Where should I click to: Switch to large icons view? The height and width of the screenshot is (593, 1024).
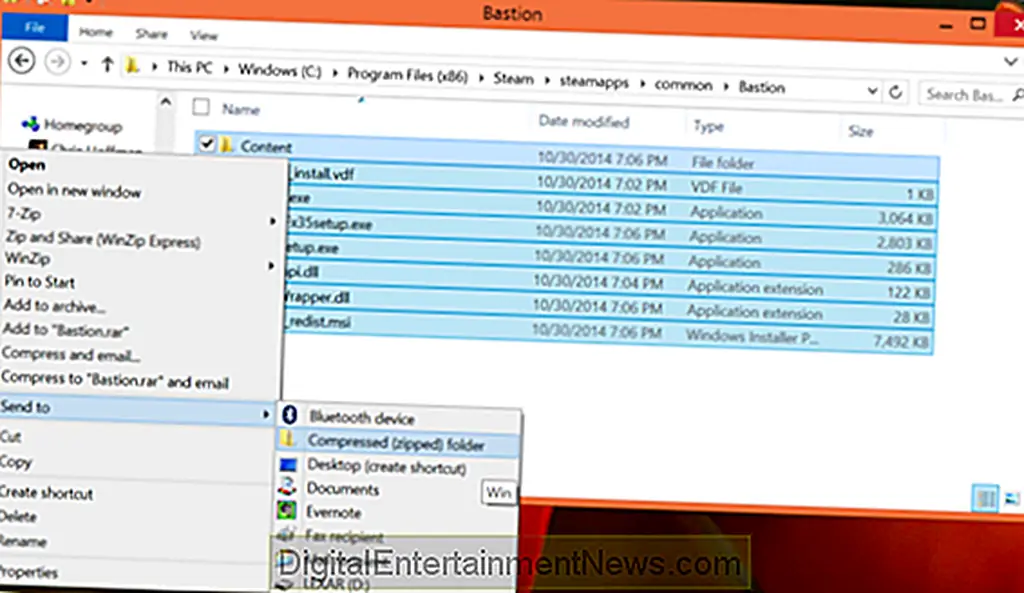point(1012,499)
